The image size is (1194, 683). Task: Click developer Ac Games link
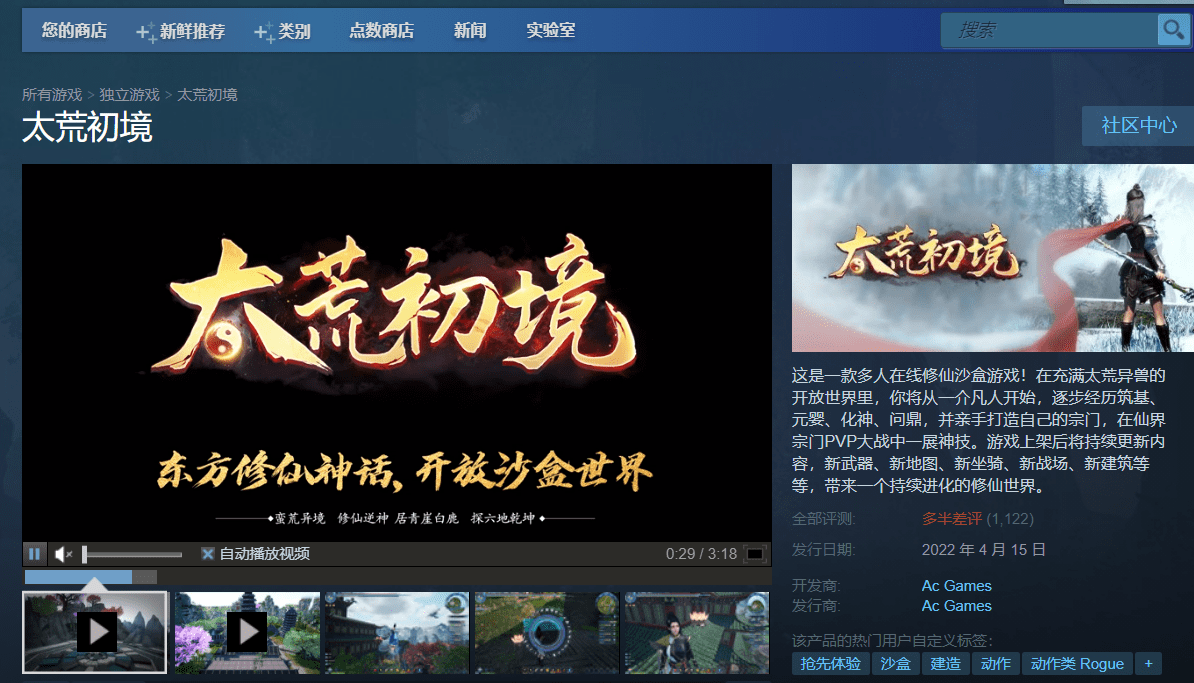tap(956, 586)
